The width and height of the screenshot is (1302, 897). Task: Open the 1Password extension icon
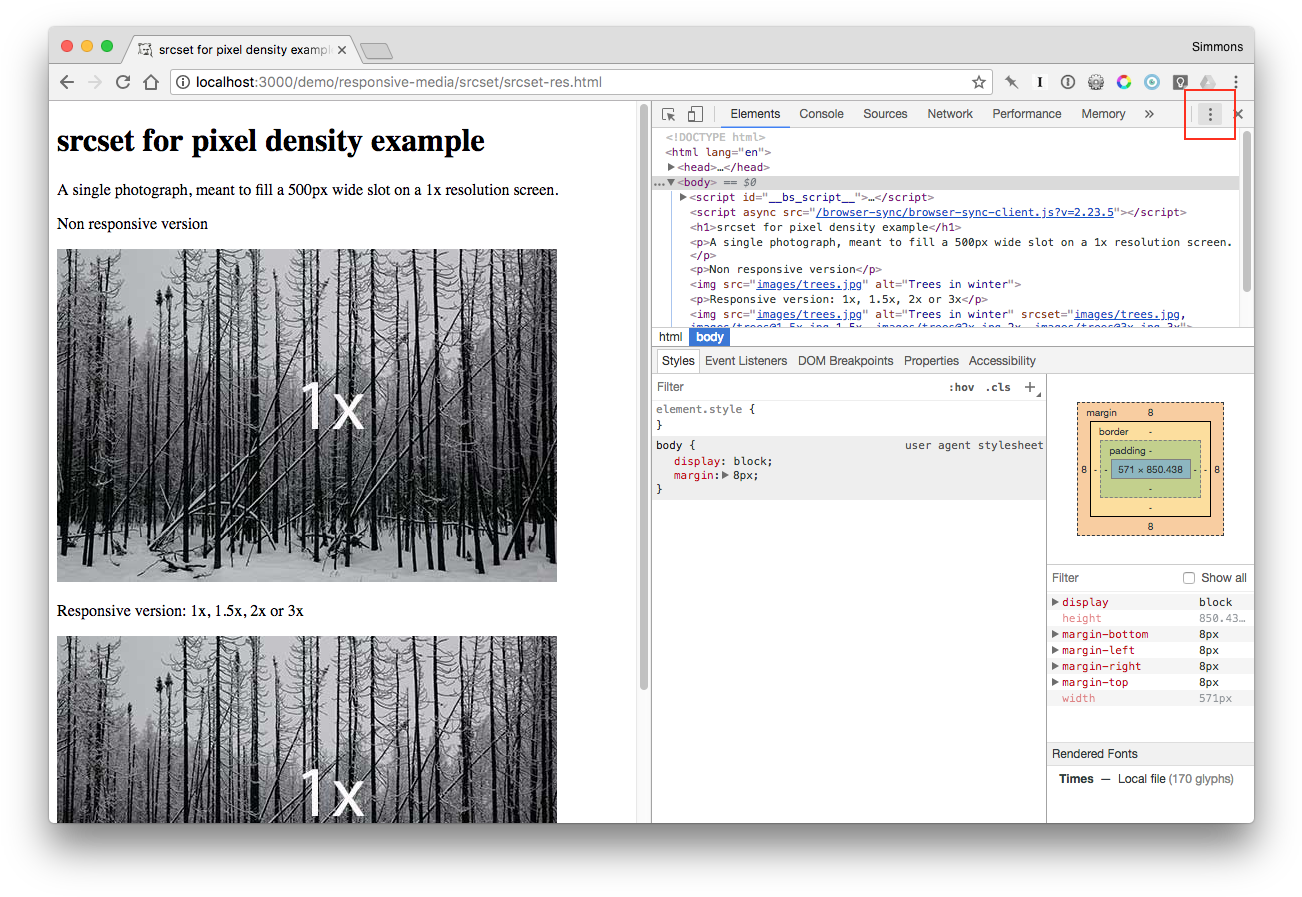click(1068, 82)
